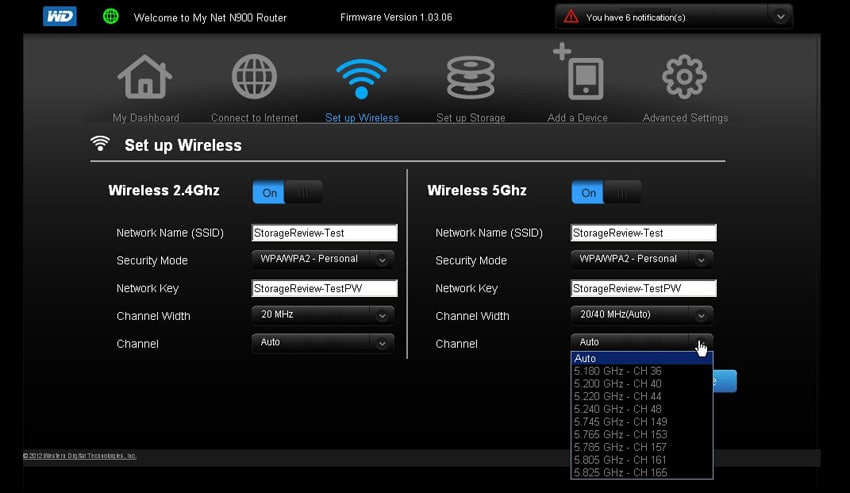Select 5.240 GHz - CH 48 option
Viewport: 850px width, 493px height.
tap(642, 409)
